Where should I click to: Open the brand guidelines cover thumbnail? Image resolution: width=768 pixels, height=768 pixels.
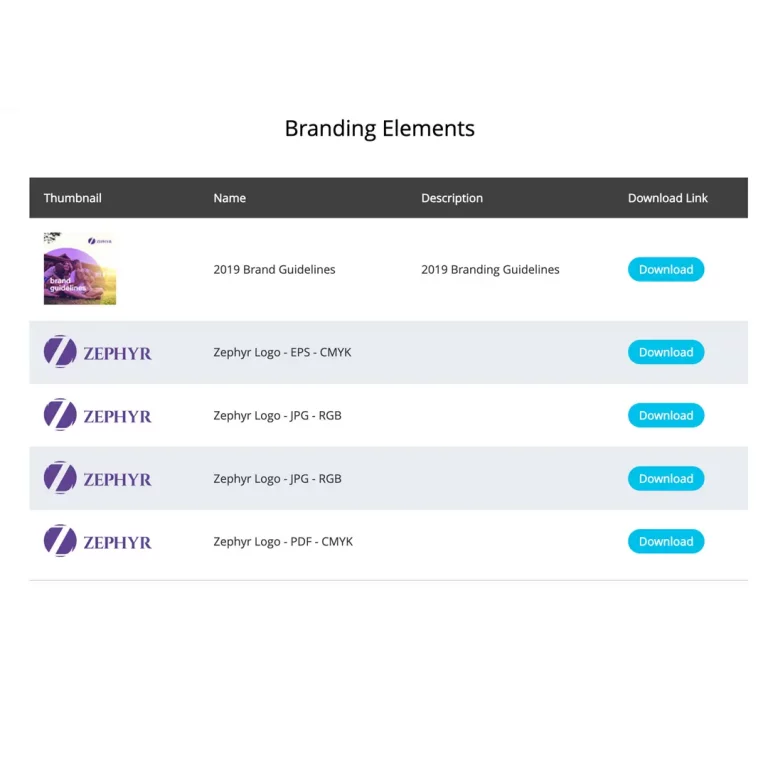(80, 268)
